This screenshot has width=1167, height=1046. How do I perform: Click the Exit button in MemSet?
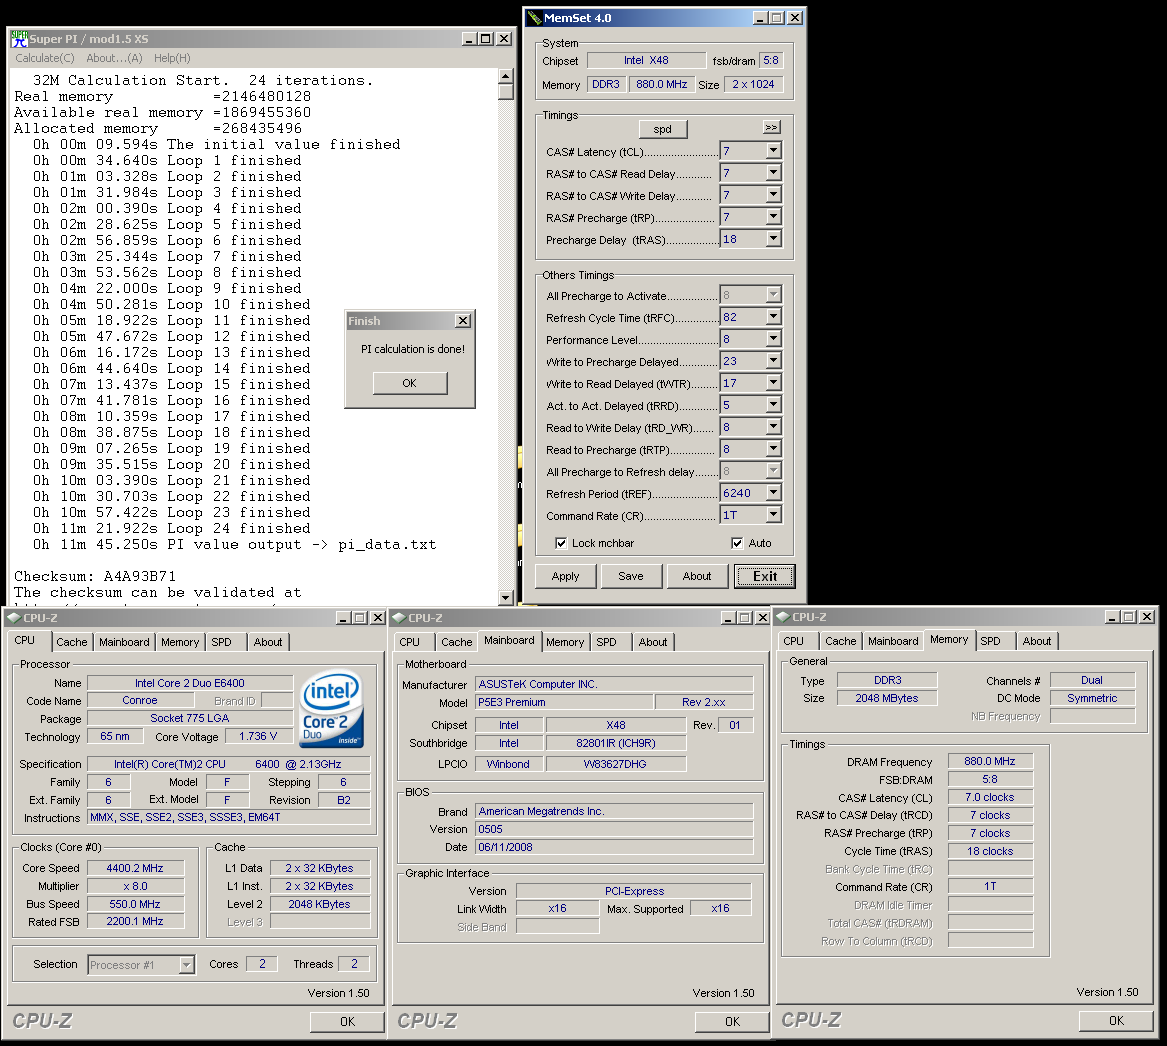click(x=764, y=576)
